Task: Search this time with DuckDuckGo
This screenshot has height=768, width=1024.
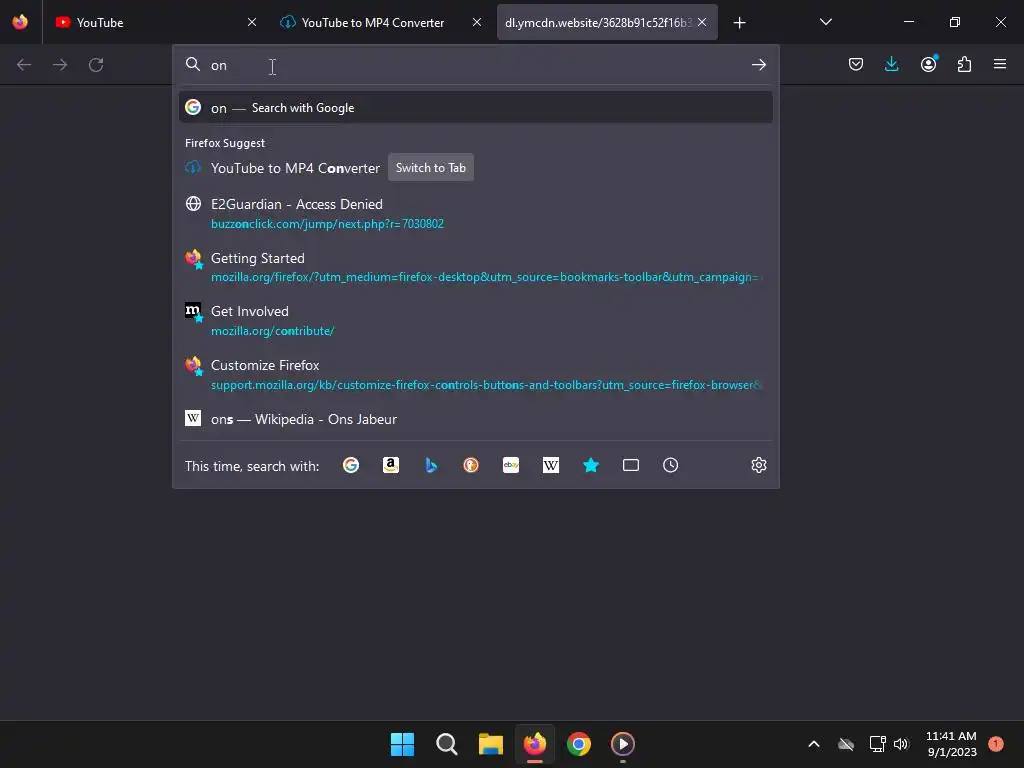Action: click(471, 465)
